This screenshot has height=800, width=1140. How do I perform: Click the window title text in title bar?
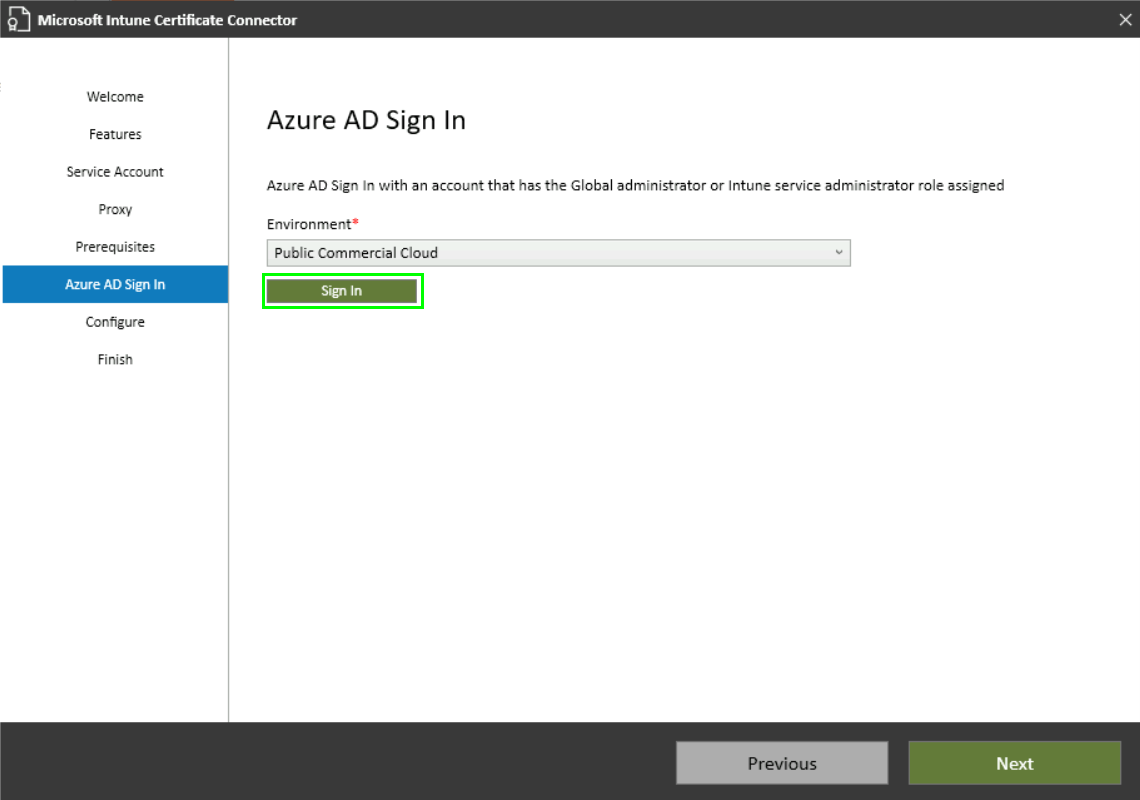pos(167,20)
